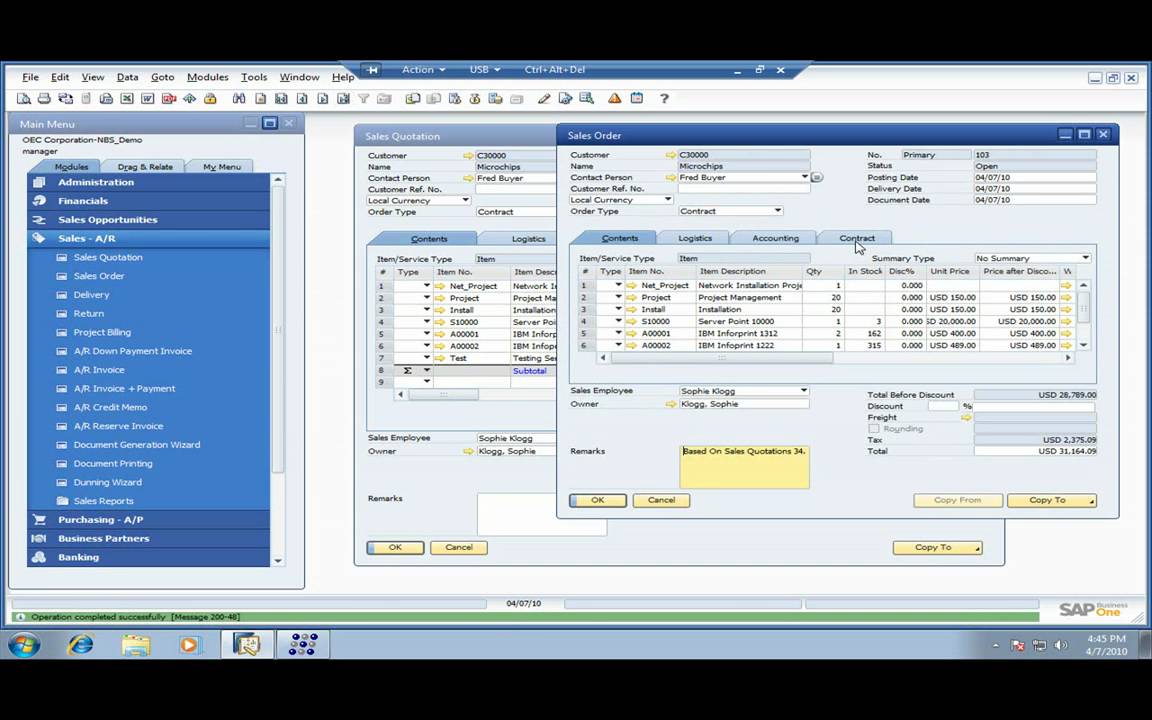Open the USB dropdown in the remote toolbar
Viewport: 1152px width, 720px height.
tap(485, 70)
